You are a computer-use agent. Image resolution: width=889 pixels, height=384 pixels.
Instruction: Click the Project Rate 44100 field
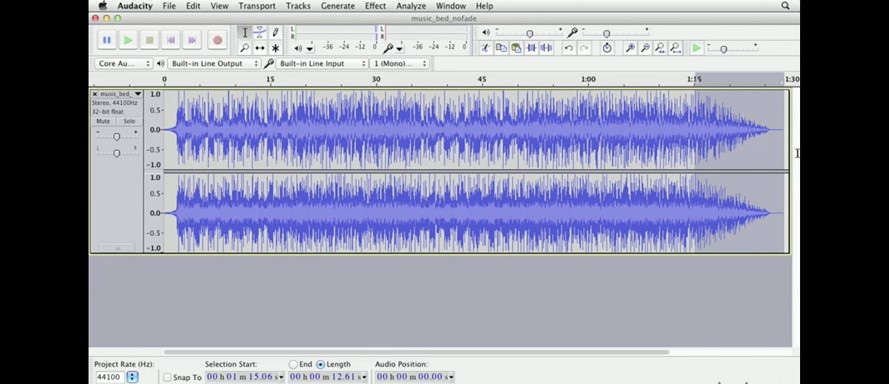pyautogui.click(x=111, y=377)
